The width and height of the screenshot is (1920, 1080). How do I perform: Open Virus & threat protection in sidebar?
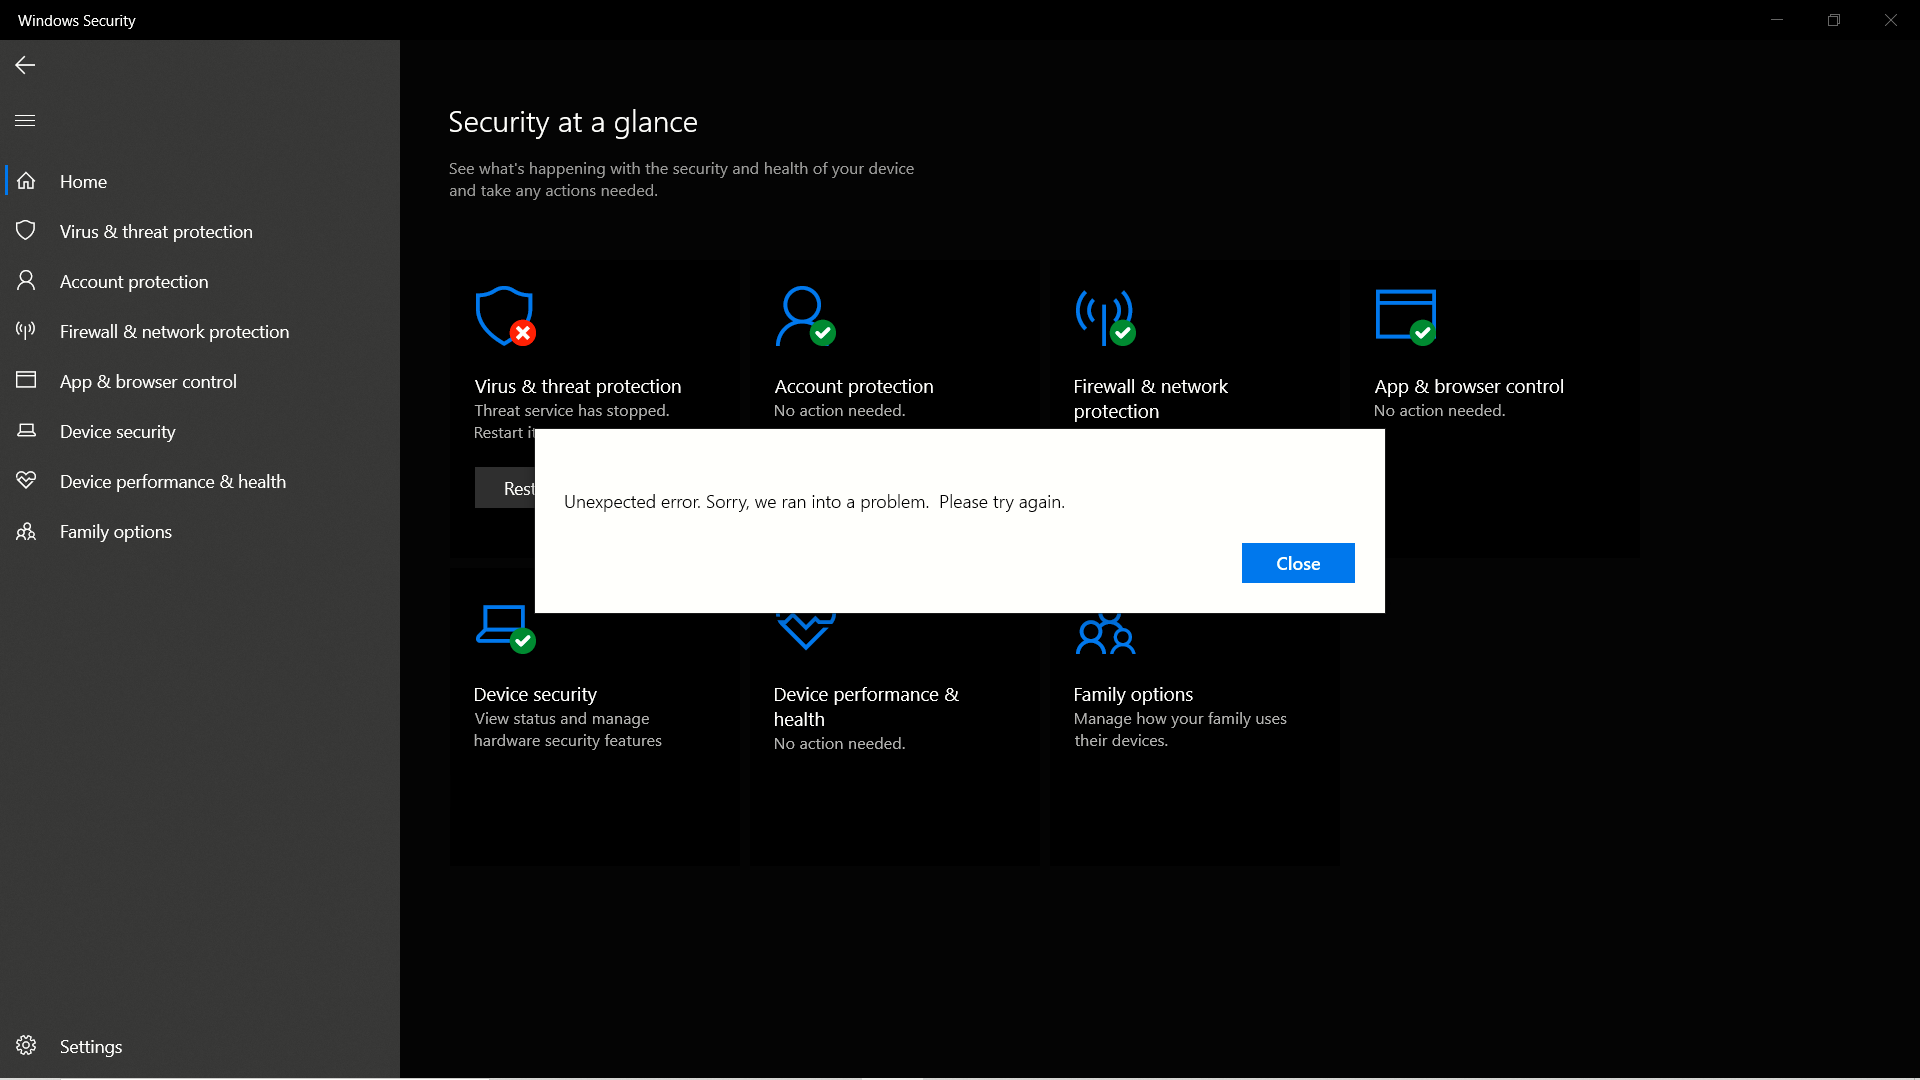pos(200,231)
